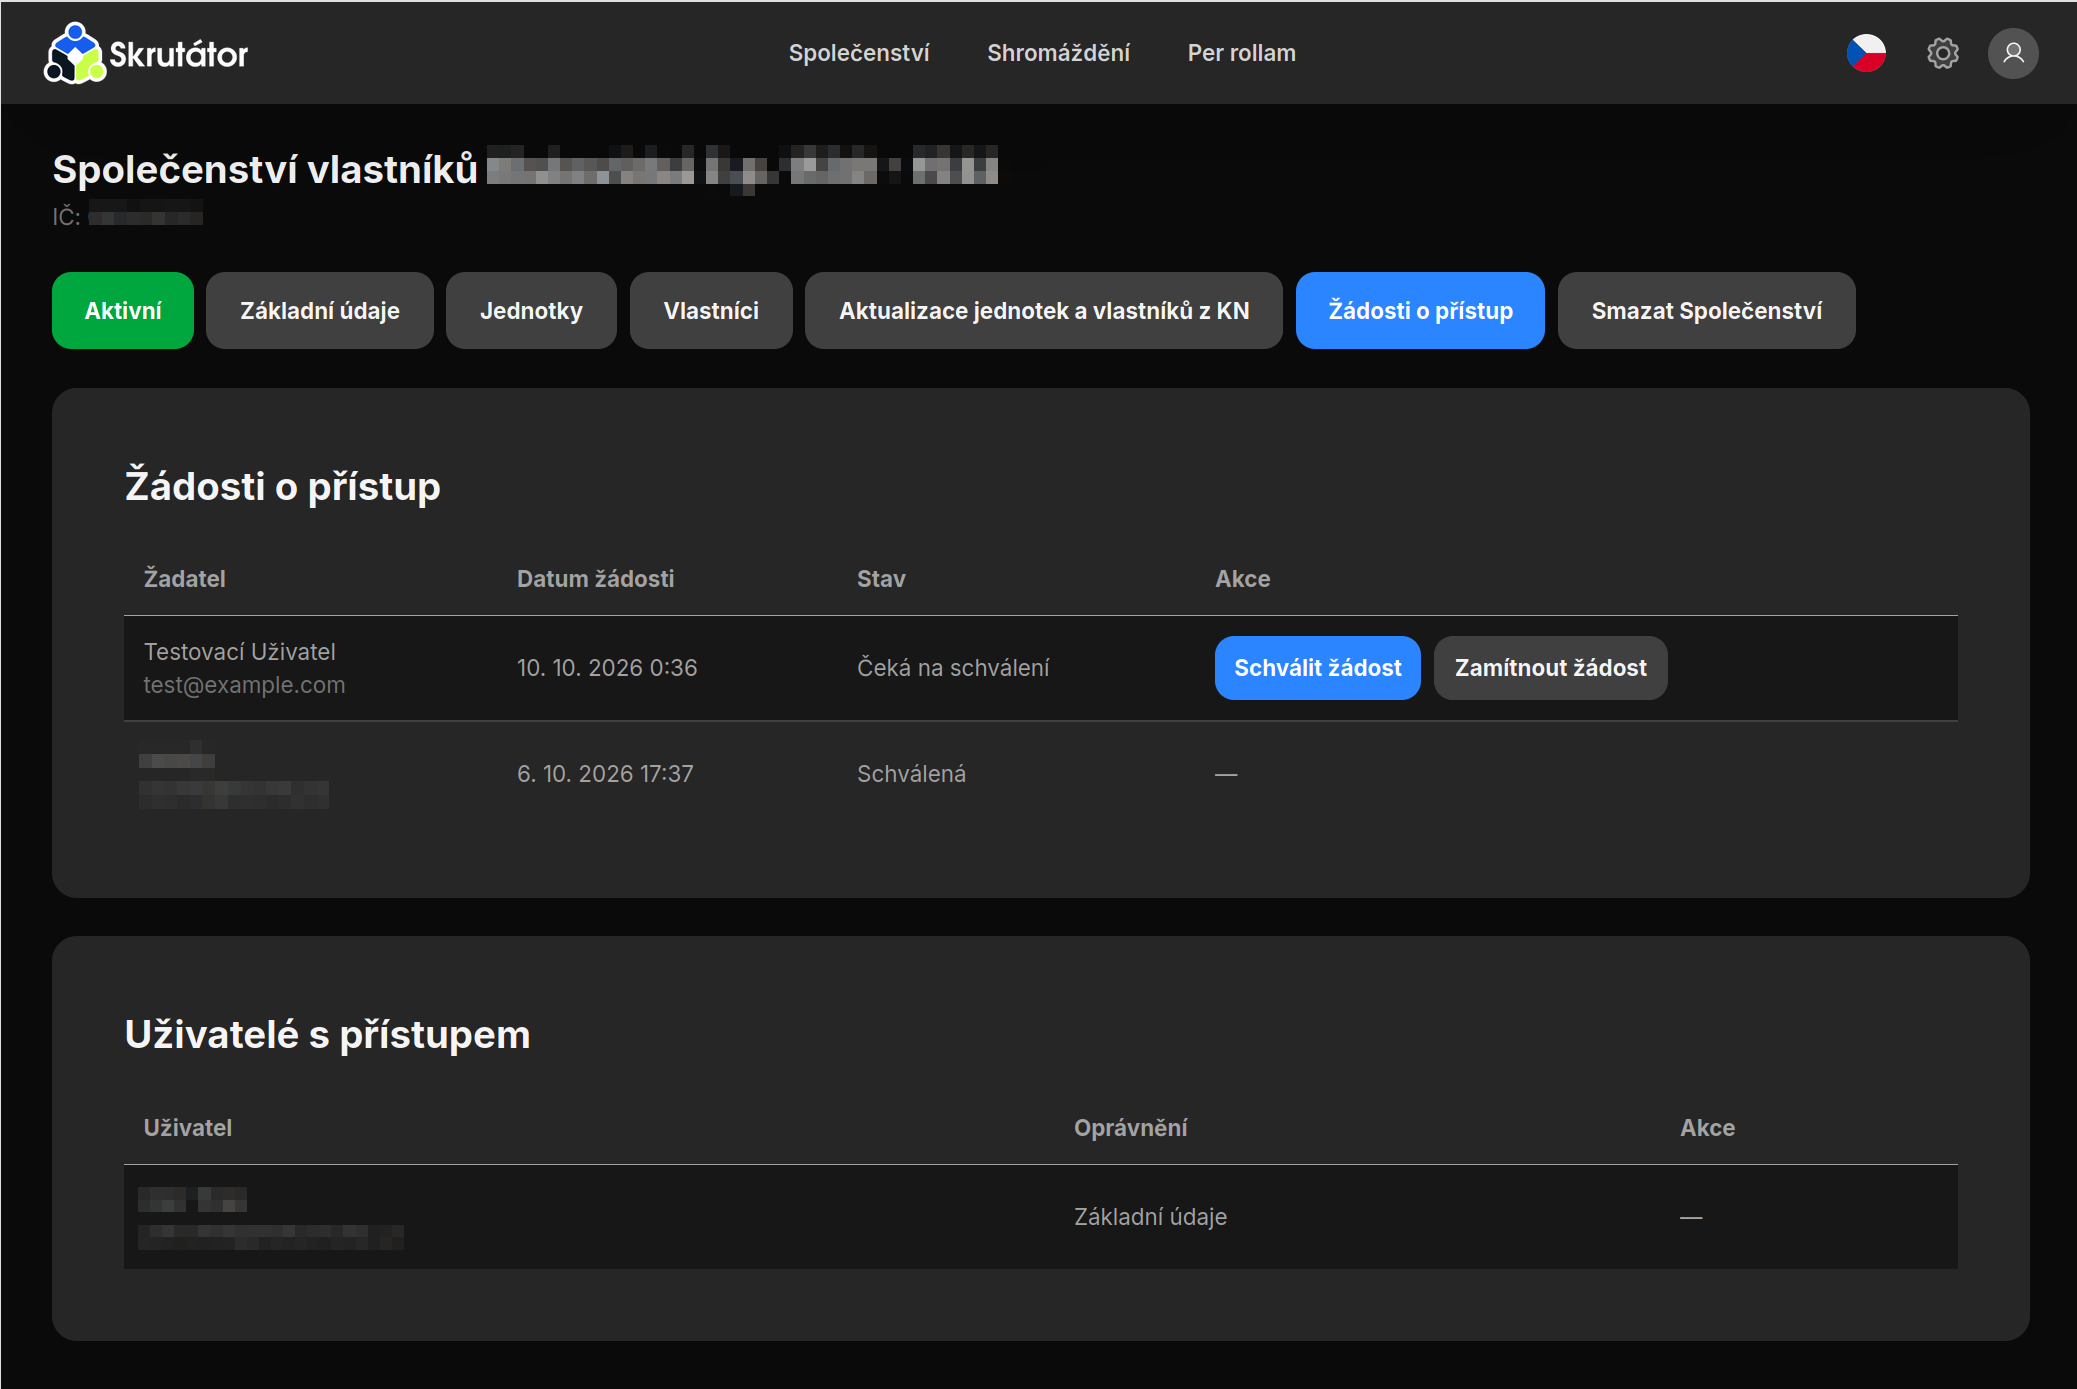Click the Smazat Společenství button
The height and width of the screenshot is (1389, 2077).
(x=1707, y=311)
